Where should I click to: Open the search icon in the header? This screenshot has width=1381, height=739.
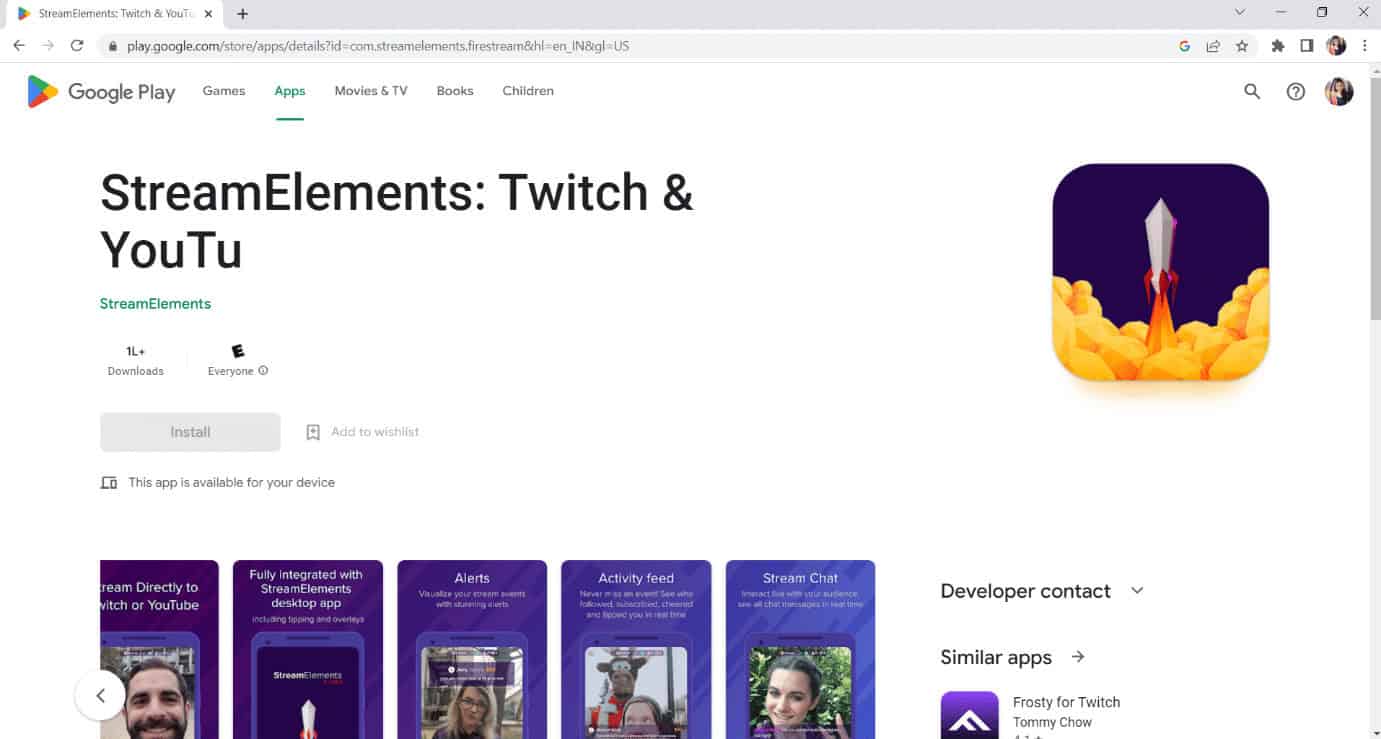[x=1252, y=91]
